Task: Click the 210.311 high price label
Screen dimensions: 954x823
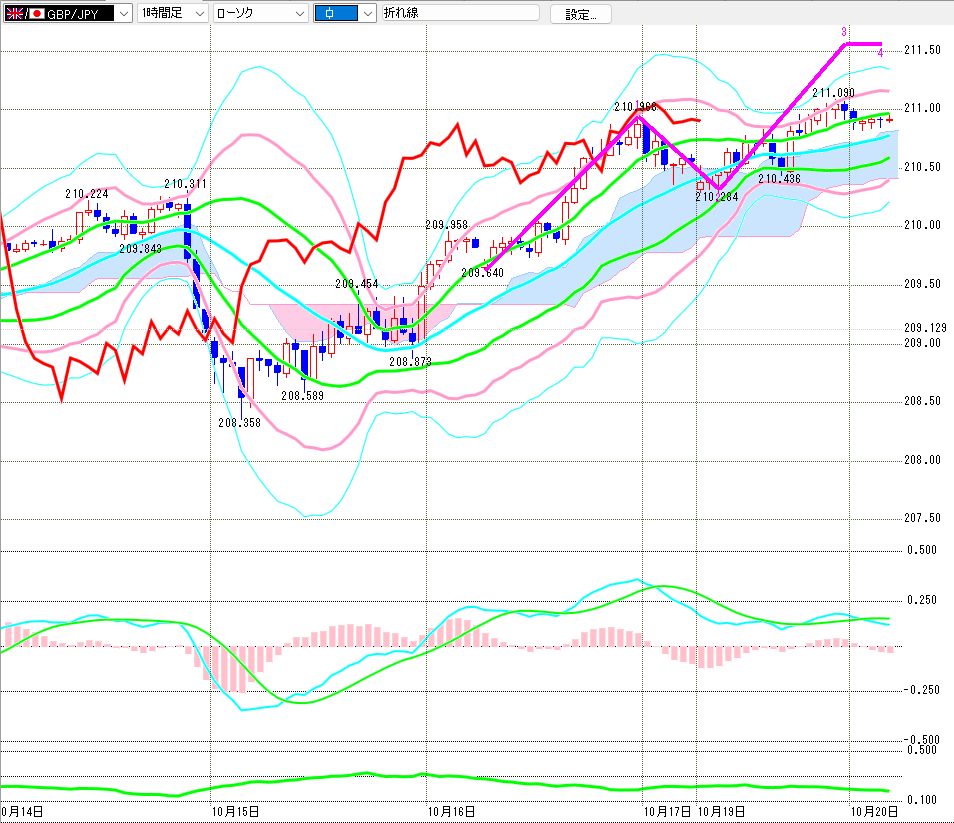Action: [x=186, y=184]
